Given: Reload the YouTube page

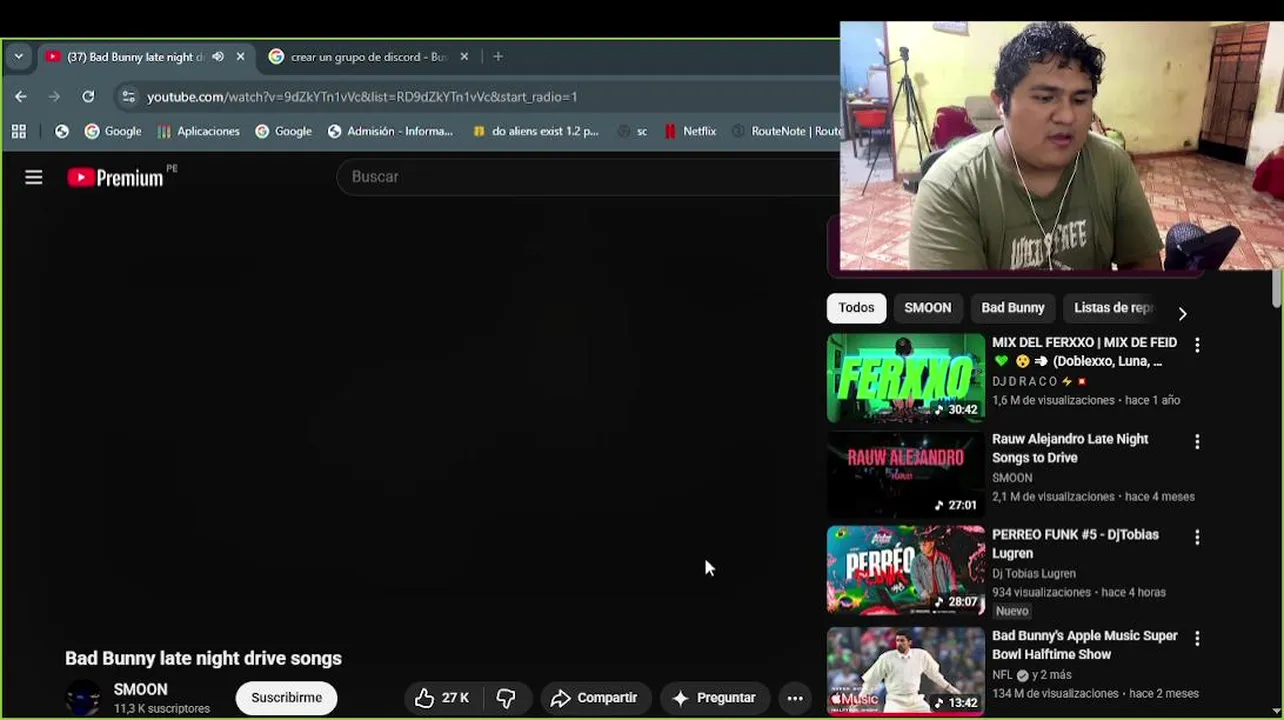Looking at the screenshot, I should pyautogui.click(x=88, y=97).
